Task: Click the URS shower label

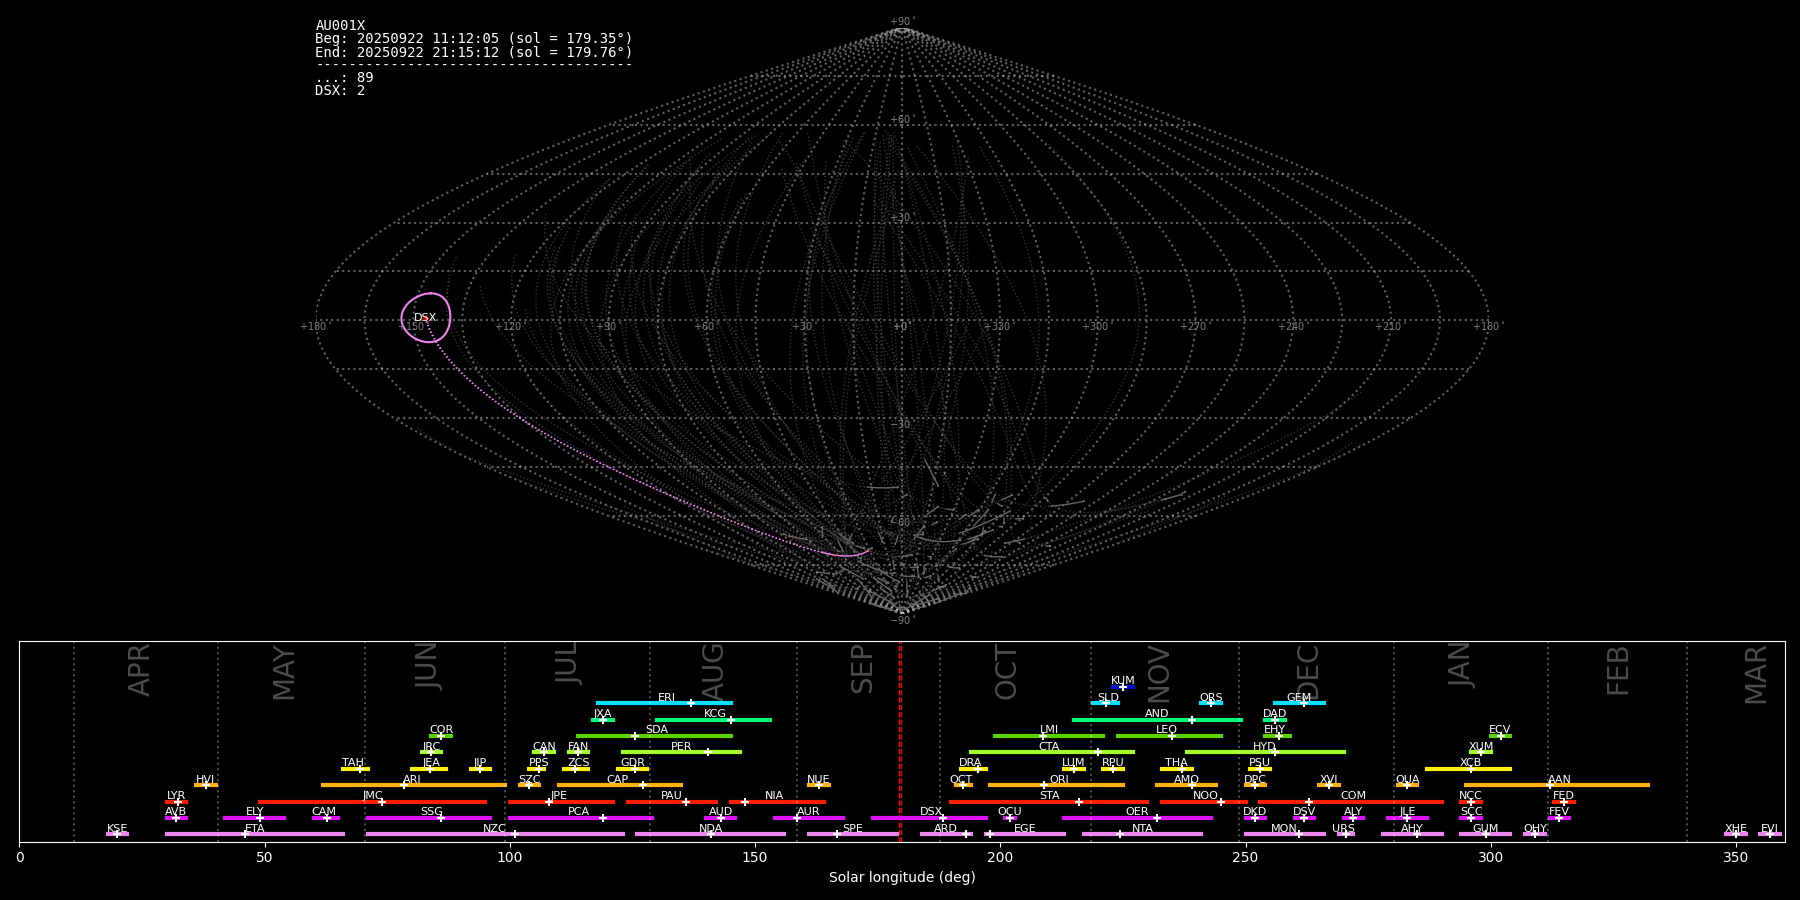Action: point(1343,829)
